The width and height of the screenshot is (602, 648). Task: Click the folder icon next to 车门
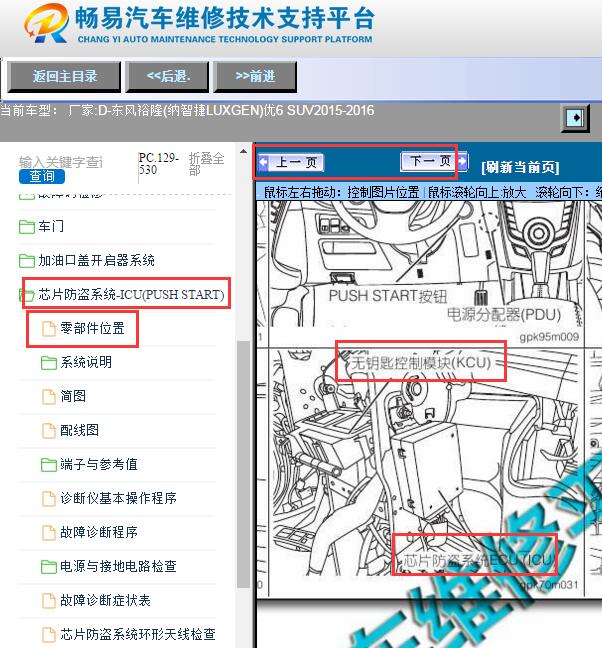tap(27, 227)
